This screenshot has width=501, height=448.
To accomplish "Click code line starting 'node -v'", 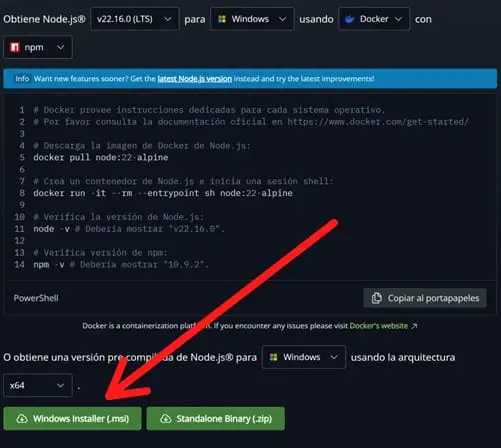I will pyautogui.click(x=129, y=229).
